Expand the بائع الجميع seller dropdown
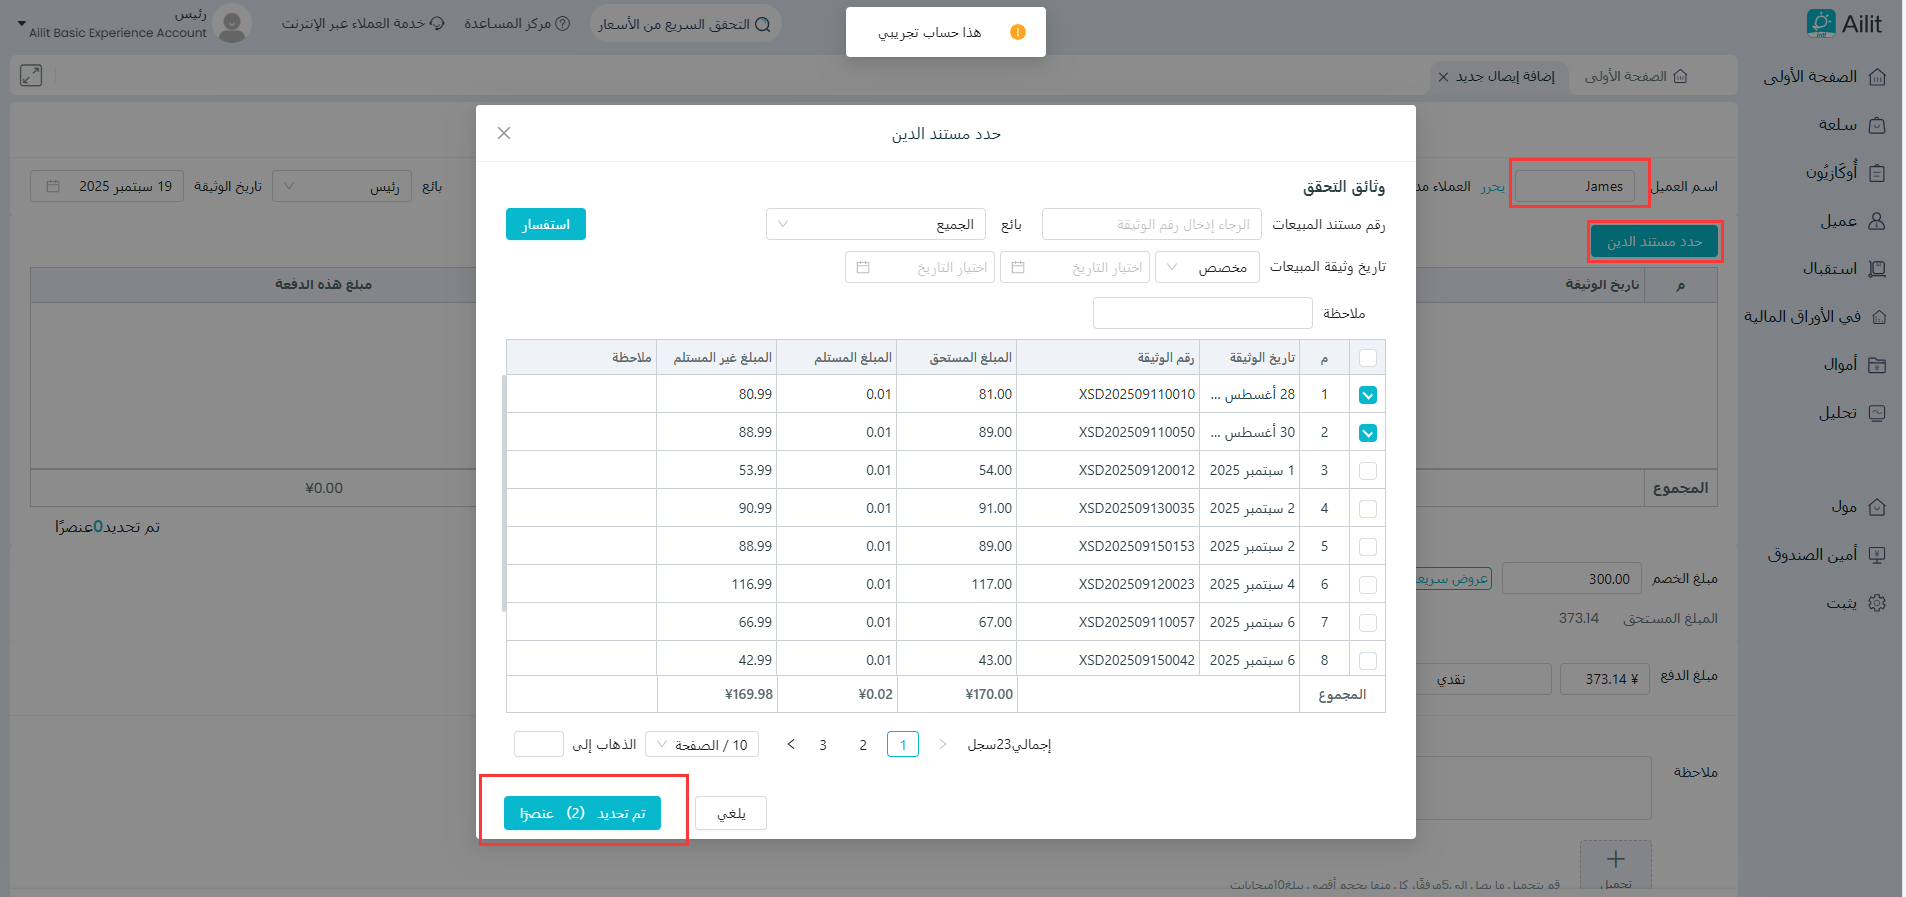Screen dimensions: 1906x897 click(875, 224)
